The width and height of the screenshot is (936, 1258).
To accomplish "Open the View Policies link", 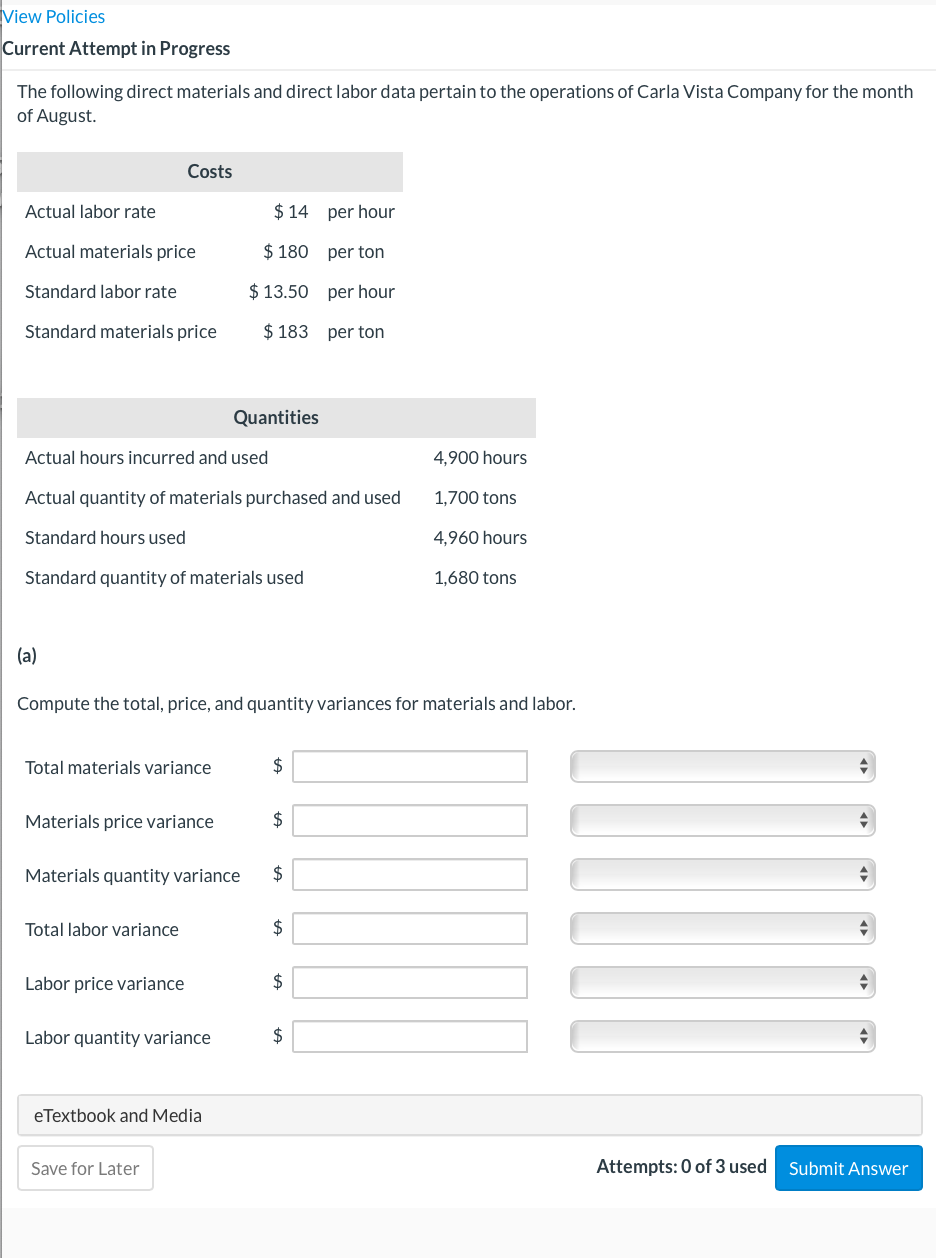I will (x=53, y=16).
